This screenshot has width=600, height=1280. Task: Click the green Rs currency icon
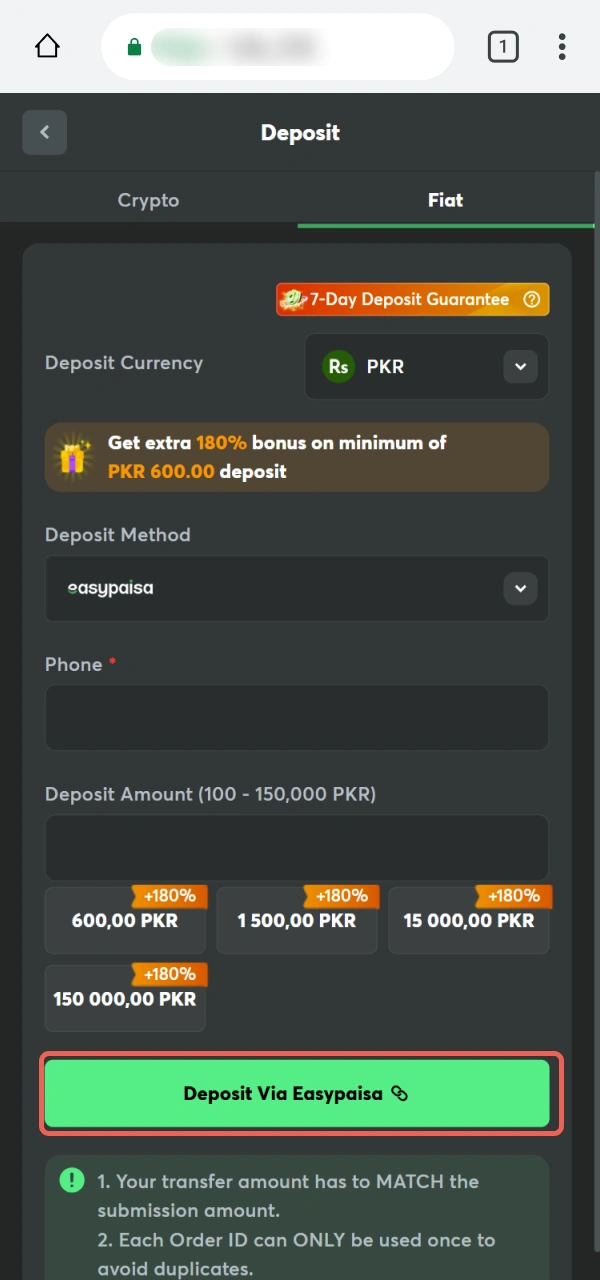coord(338,366)
